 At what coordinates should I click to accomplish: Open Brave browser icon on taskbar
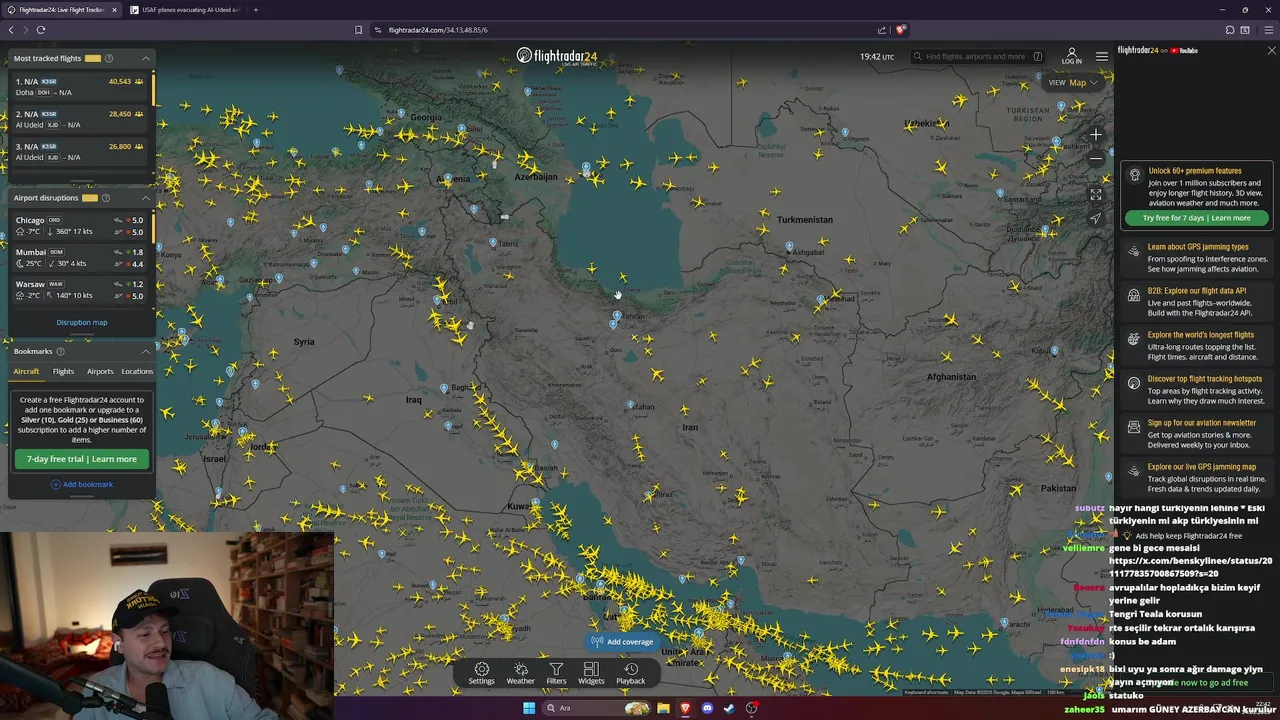[x=685, y=708]
